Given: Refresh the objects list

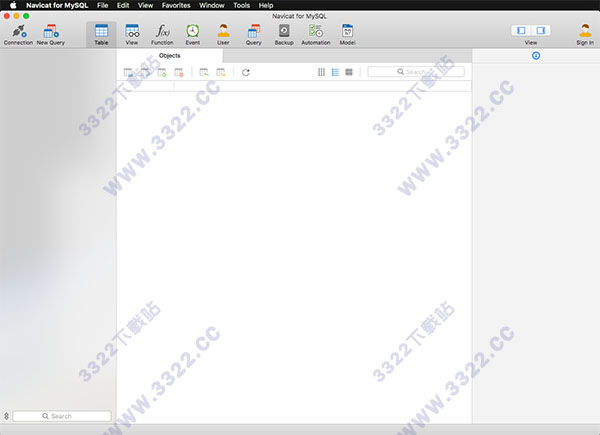Looking at the screenshot, I should click(246, 72).
